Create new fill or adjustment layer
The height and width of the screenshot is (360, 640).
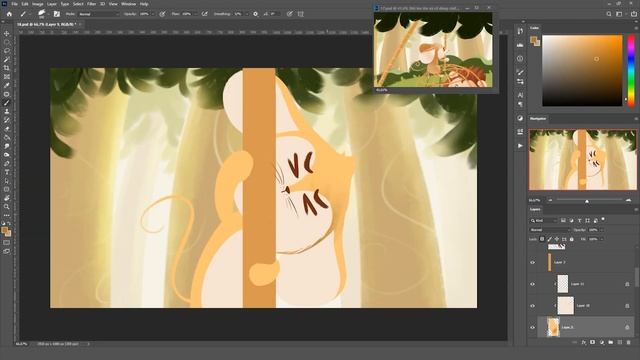602,342
